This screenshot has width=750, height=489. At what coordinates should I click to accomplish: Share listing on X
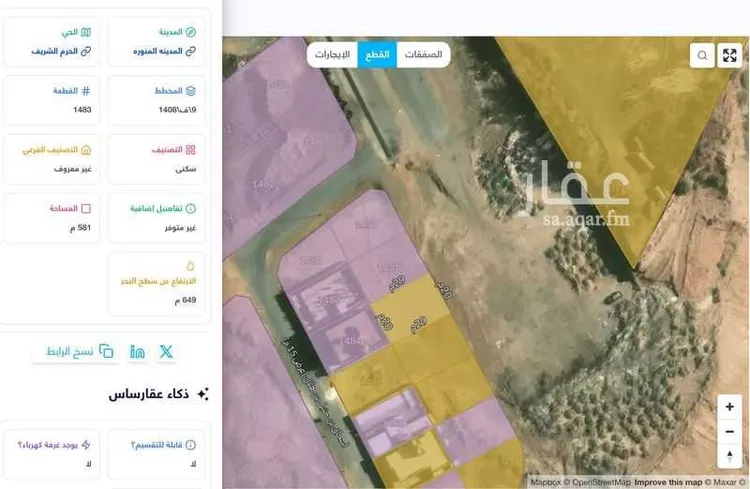[166, 352]
